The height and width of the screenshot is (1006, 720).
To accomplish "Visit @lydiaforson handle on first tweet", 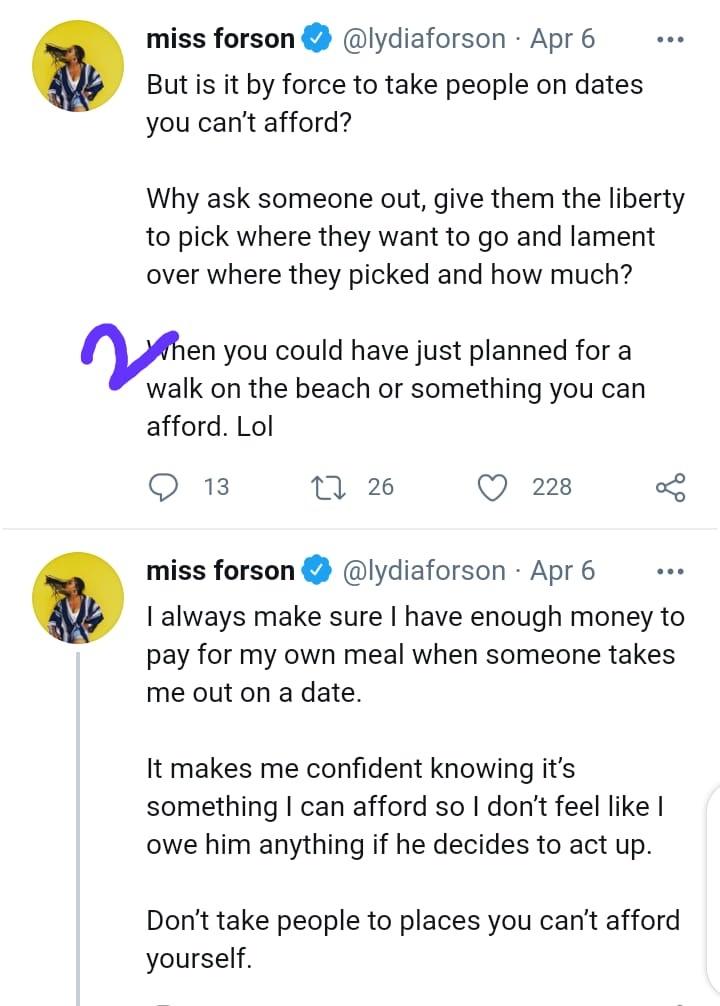I will click(x=425, y=40).
